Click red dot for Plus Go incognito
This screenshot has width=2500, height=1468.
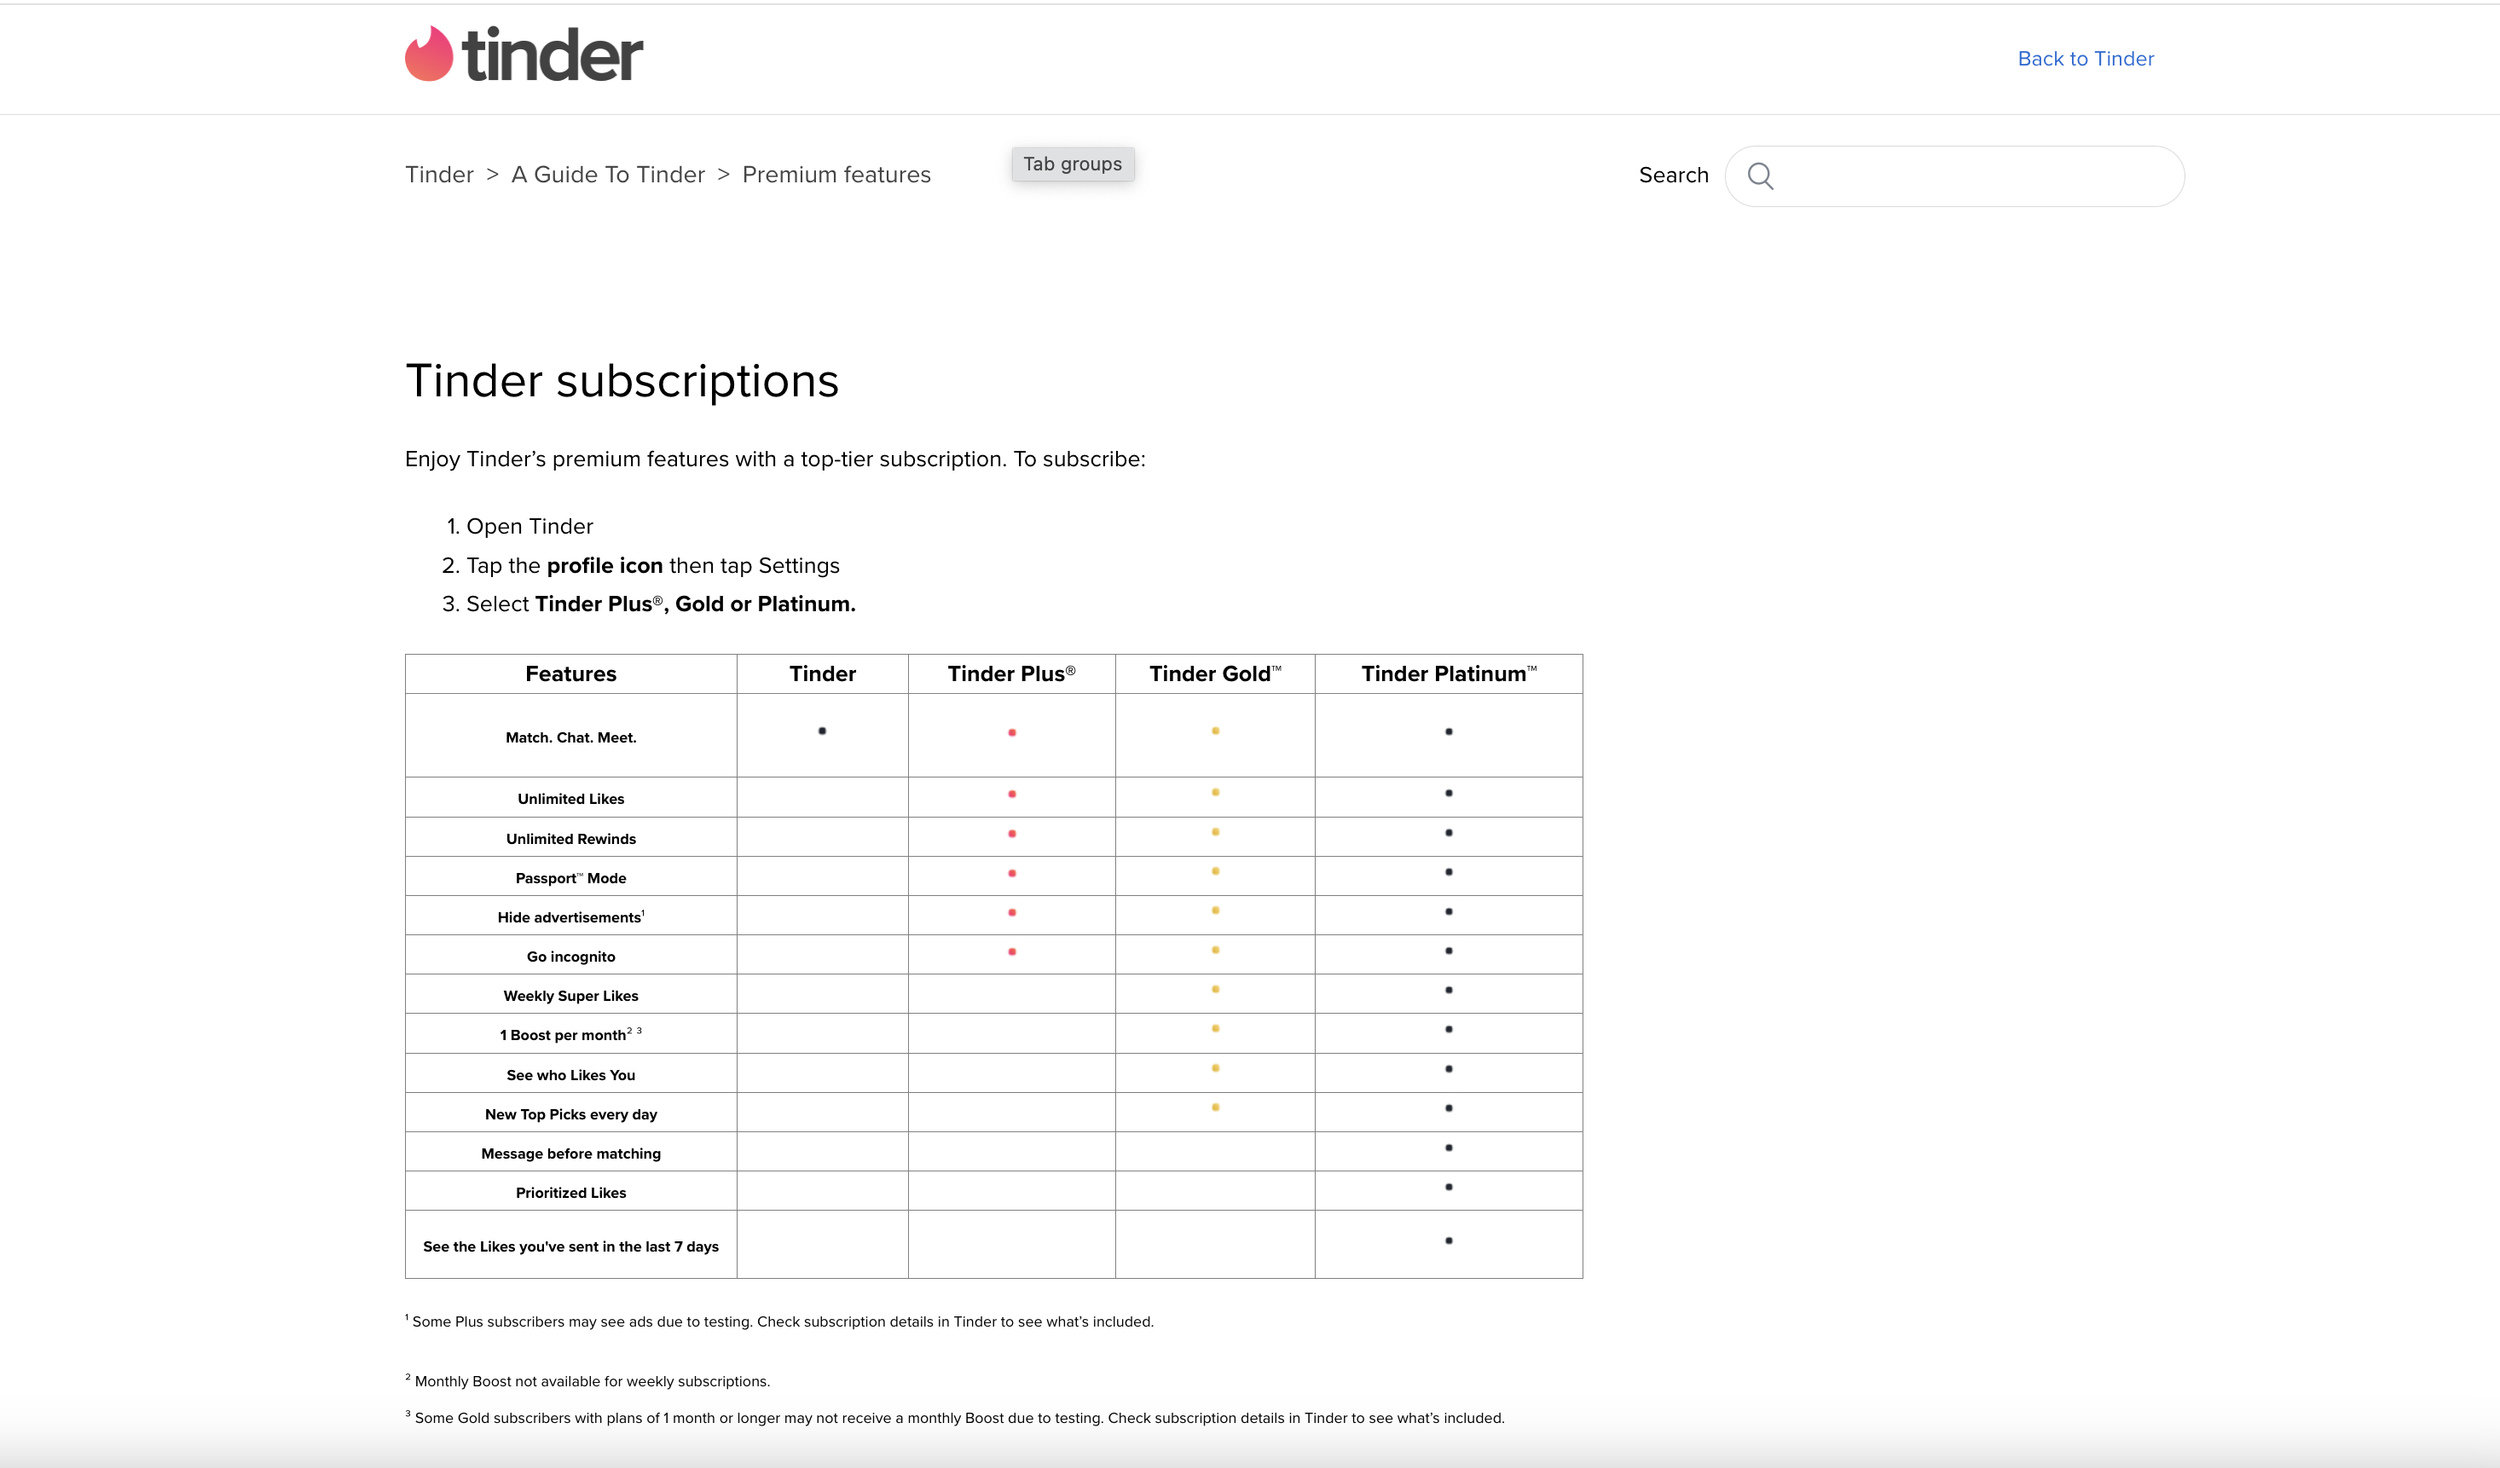pos(1012,952)
